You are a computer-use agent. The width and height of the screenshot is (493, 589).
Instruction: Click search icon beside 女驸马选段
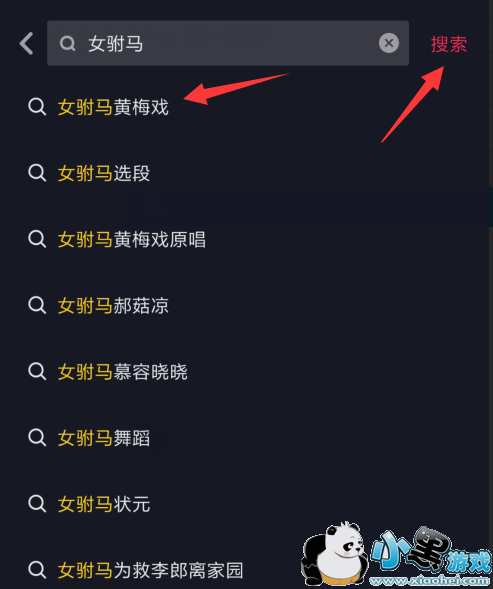37,173
